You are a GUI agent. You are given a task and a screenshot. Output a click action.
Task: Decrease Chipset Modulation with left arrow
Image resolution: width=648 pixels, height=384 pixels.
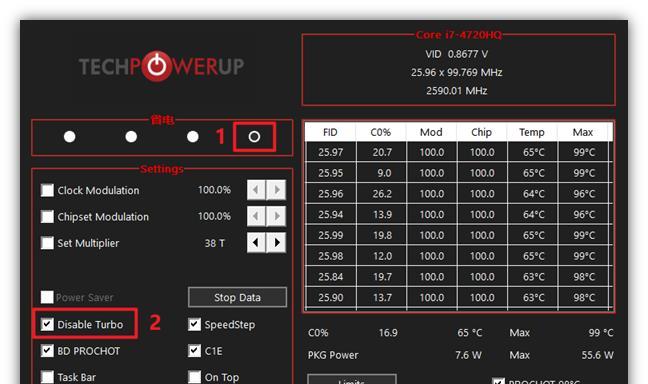point(256,216)
